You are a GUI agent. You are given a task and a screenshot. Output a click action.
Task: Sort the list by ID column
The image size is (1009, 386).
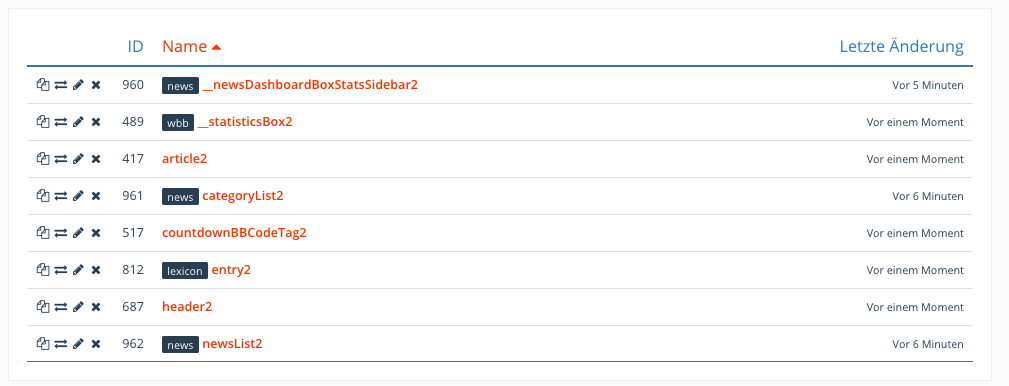pos(135,46)
